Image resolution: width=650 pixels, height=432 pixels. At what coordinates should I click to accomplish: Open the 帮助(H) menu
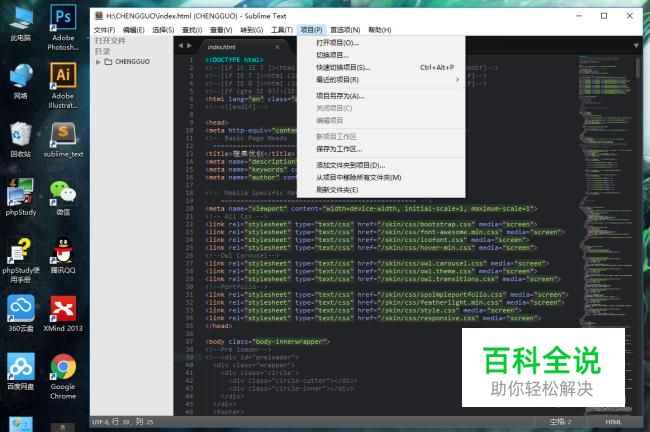(x=380, y=30)
